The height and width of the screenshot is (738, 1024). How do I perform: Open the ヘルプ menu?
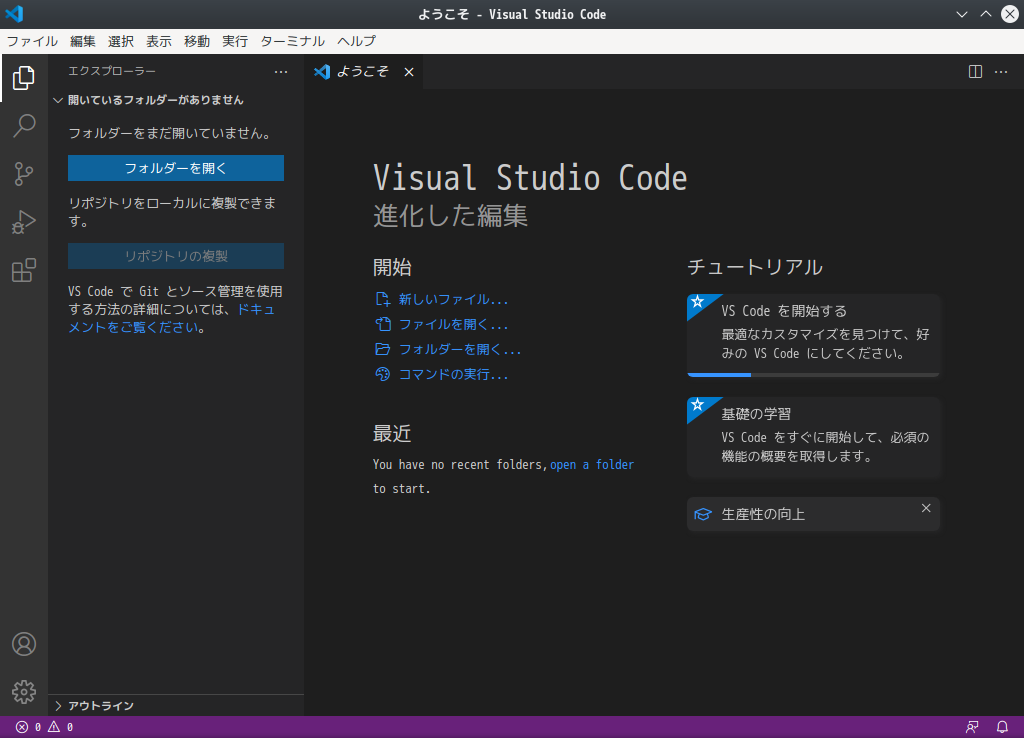pos(357,41)
